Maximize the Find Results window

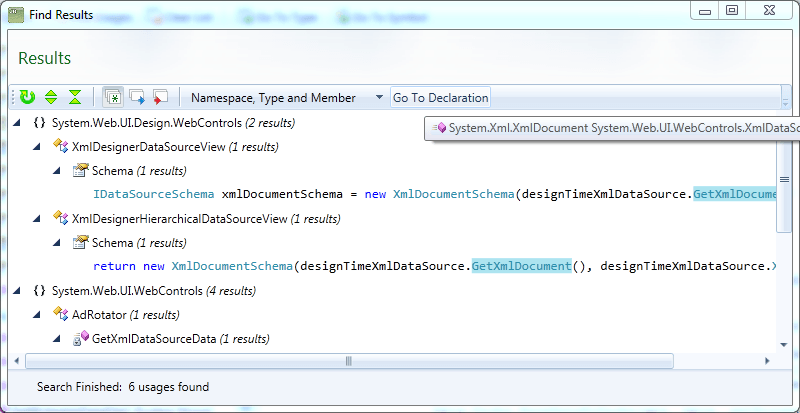tap(732, 10)
